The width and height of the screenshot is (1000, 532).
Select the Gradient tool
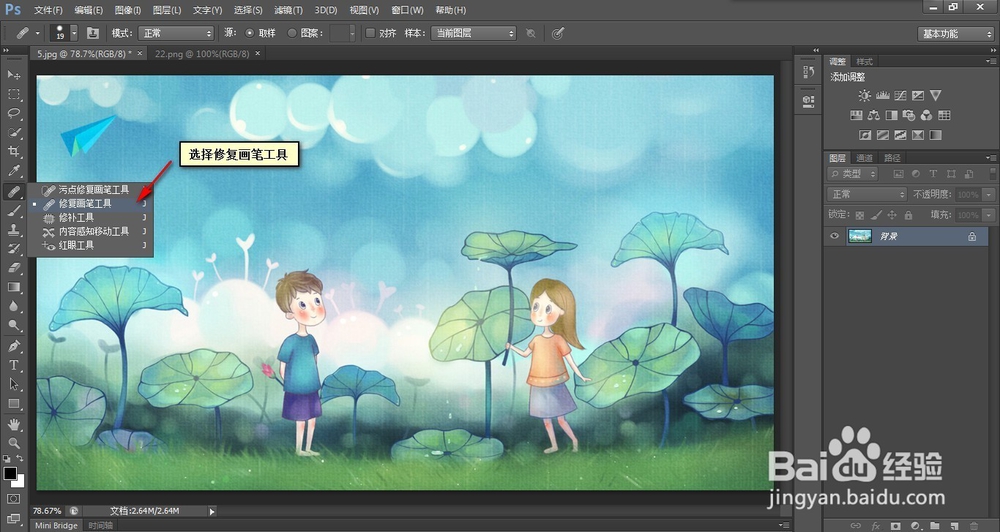(x=13, y=288)
